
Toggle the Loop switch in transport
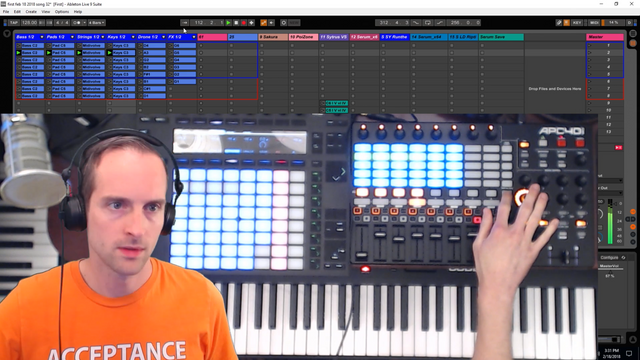click(x=428, y=23)
